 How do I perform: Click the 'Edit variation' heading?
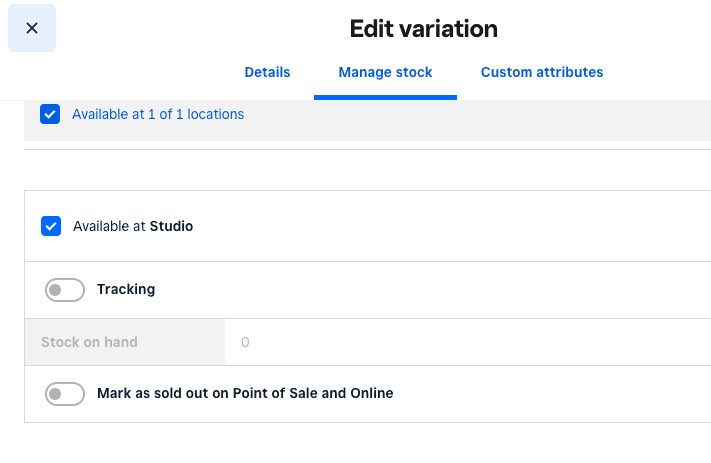click(423, 29)
